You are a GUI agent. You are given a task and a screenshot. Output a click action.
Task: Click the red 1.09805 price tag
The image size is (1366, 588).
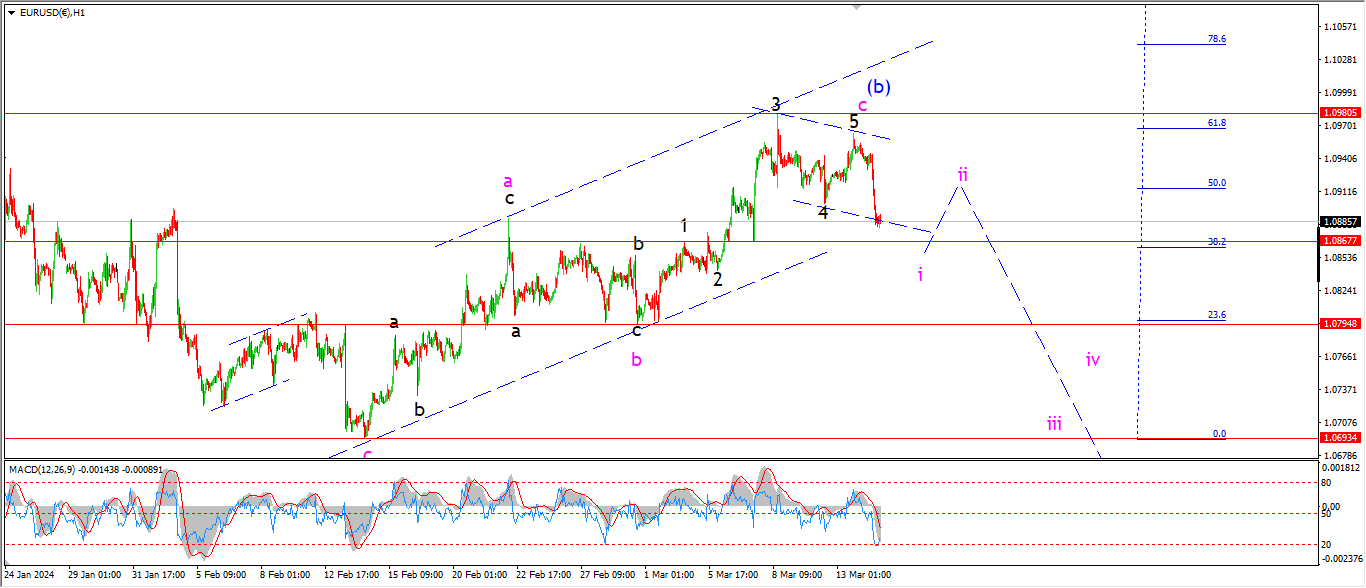(1339, 113)
